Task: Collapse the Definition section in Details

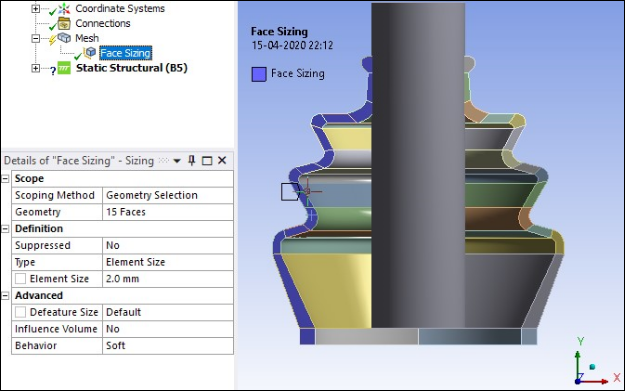Action: click(5, 229)
